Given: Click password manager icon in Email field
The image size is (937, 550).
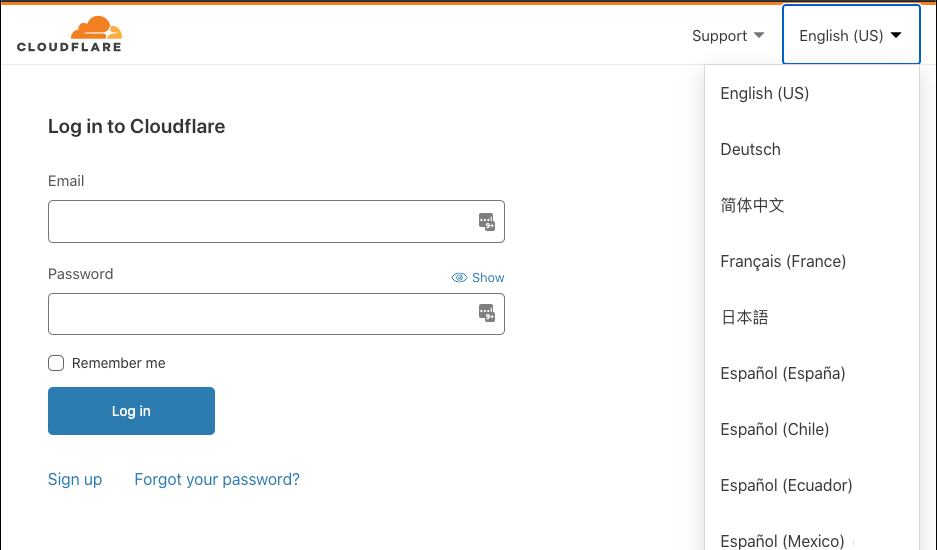Looking at the screenshot, I should pos(487,222).
